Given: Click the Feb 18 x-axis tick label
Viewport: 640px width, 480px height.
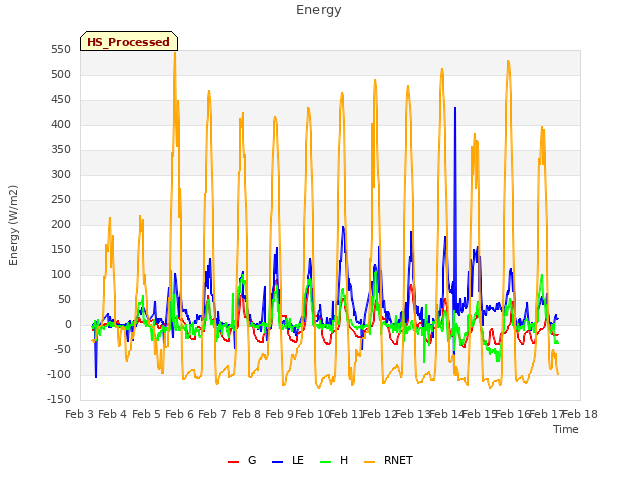Looking at the screenshot, I should point(580,415).
